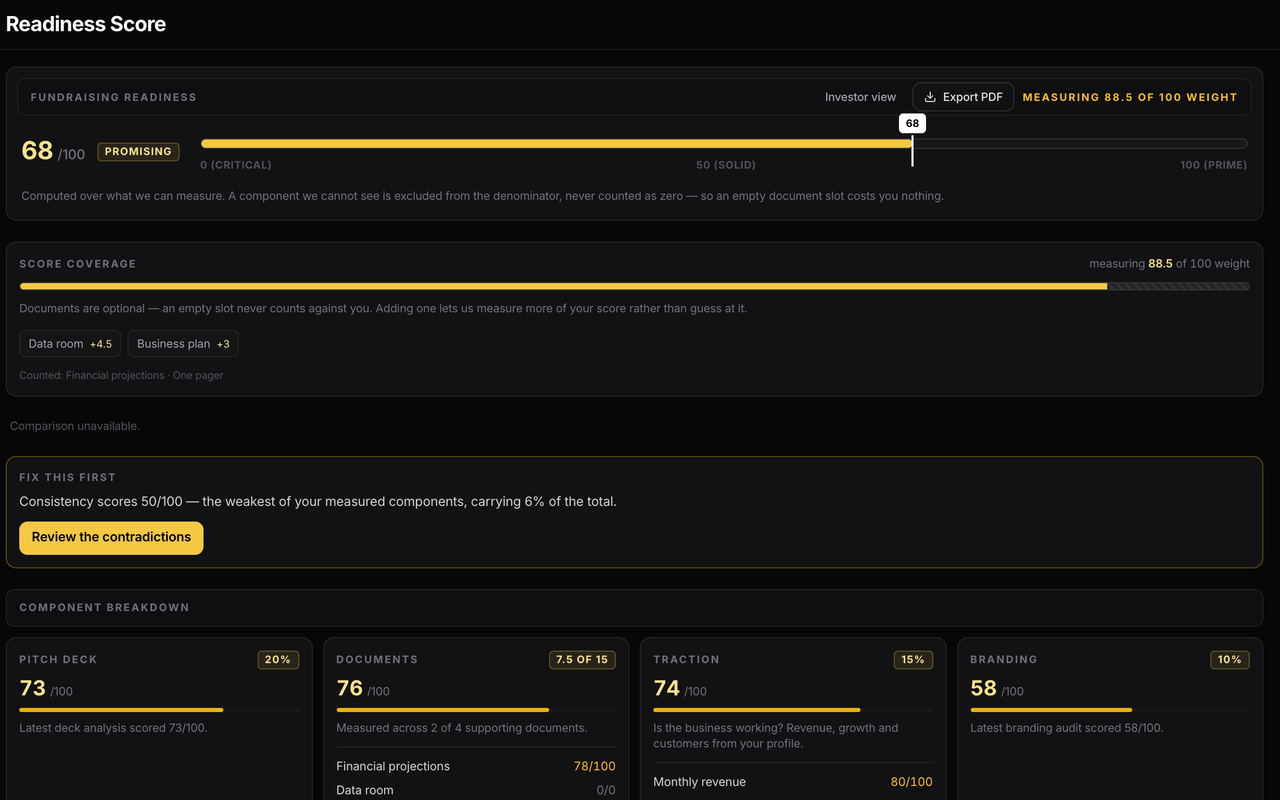Click the 0 (CRITICAL) scale label
The height and width of the screenshot is (800, 1280).
[236, 165]
